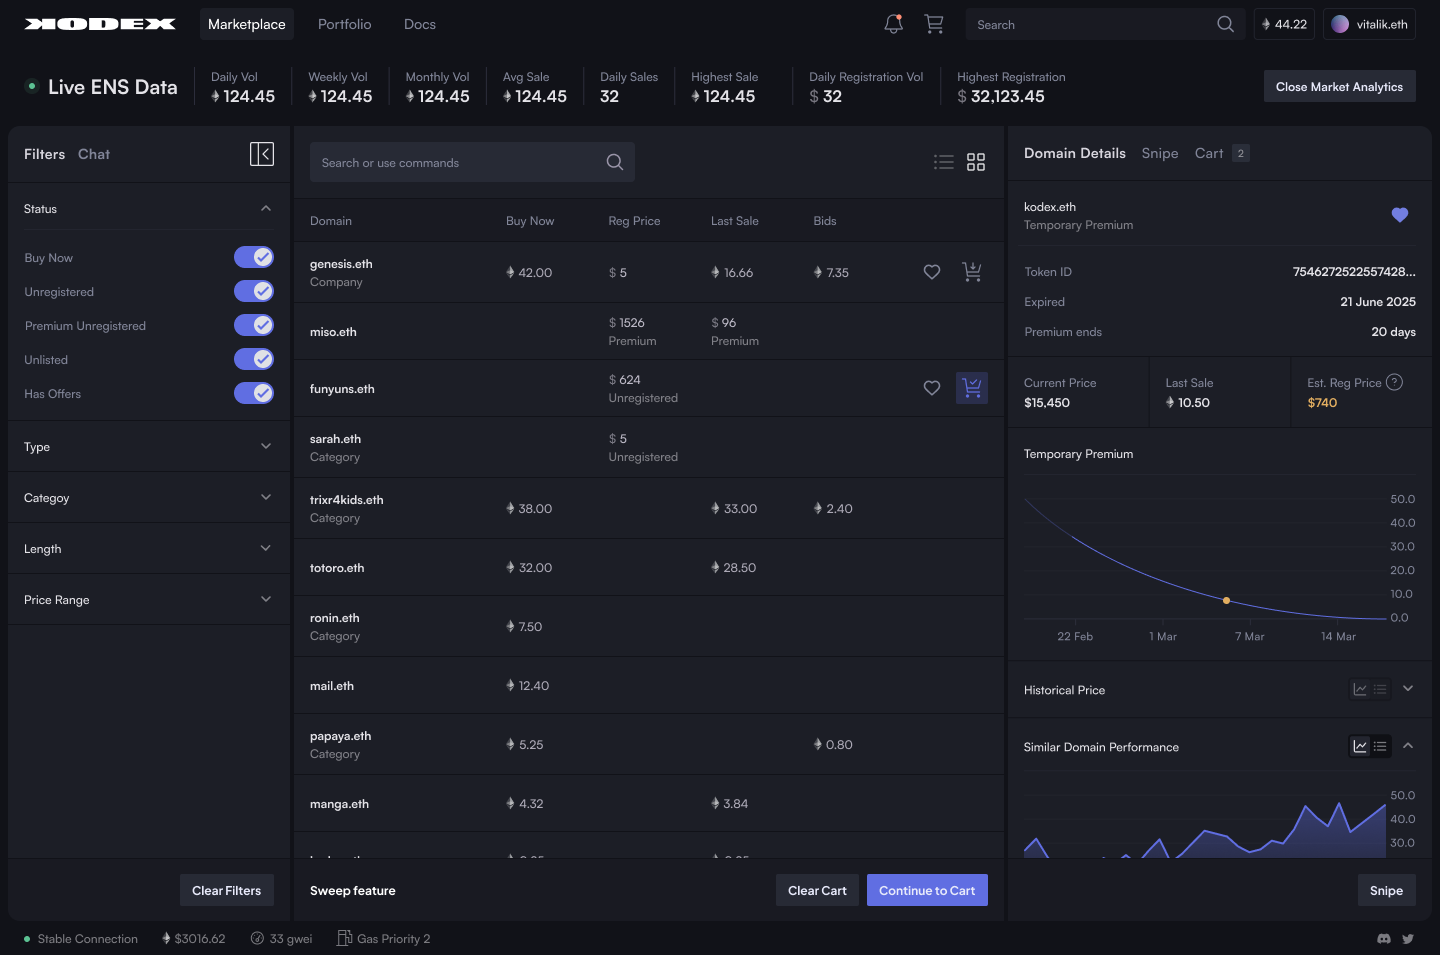This screenshot has width=1440, height=955.
Task: Disable the Buy Now filter
Action: (253, 257)
